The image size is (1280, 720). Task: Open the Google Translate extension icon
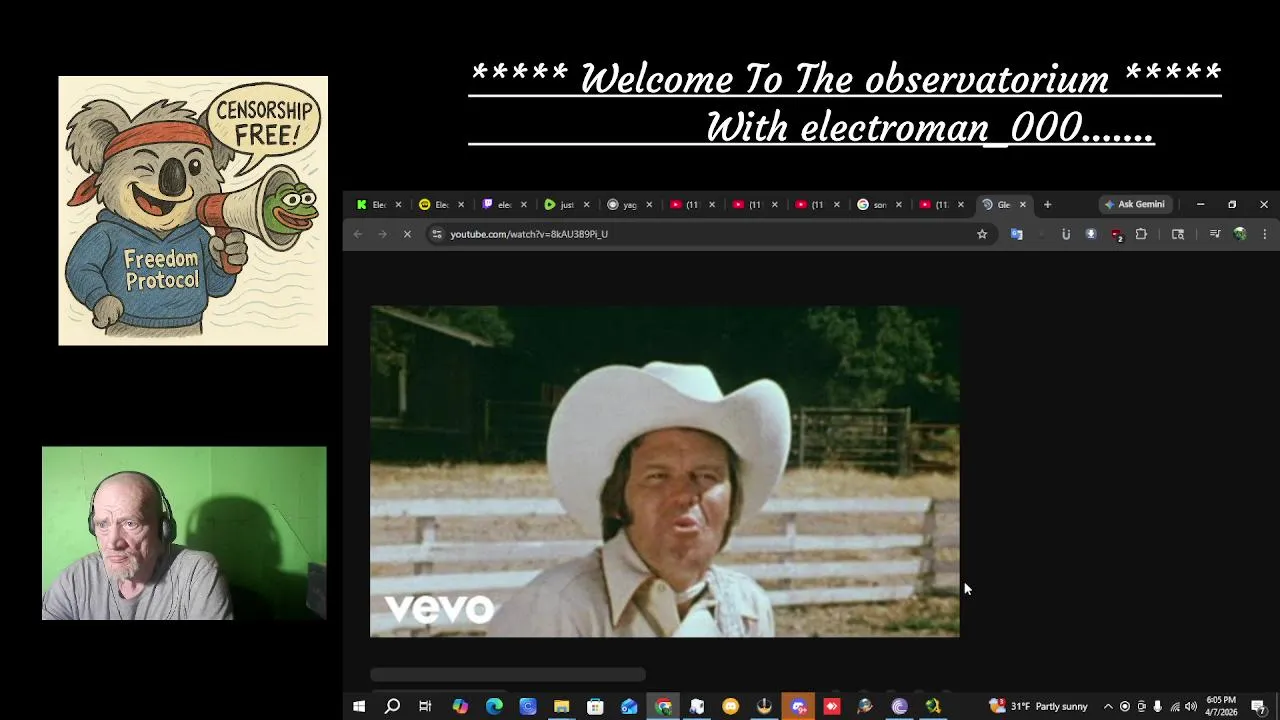[x=1017, y=234]
